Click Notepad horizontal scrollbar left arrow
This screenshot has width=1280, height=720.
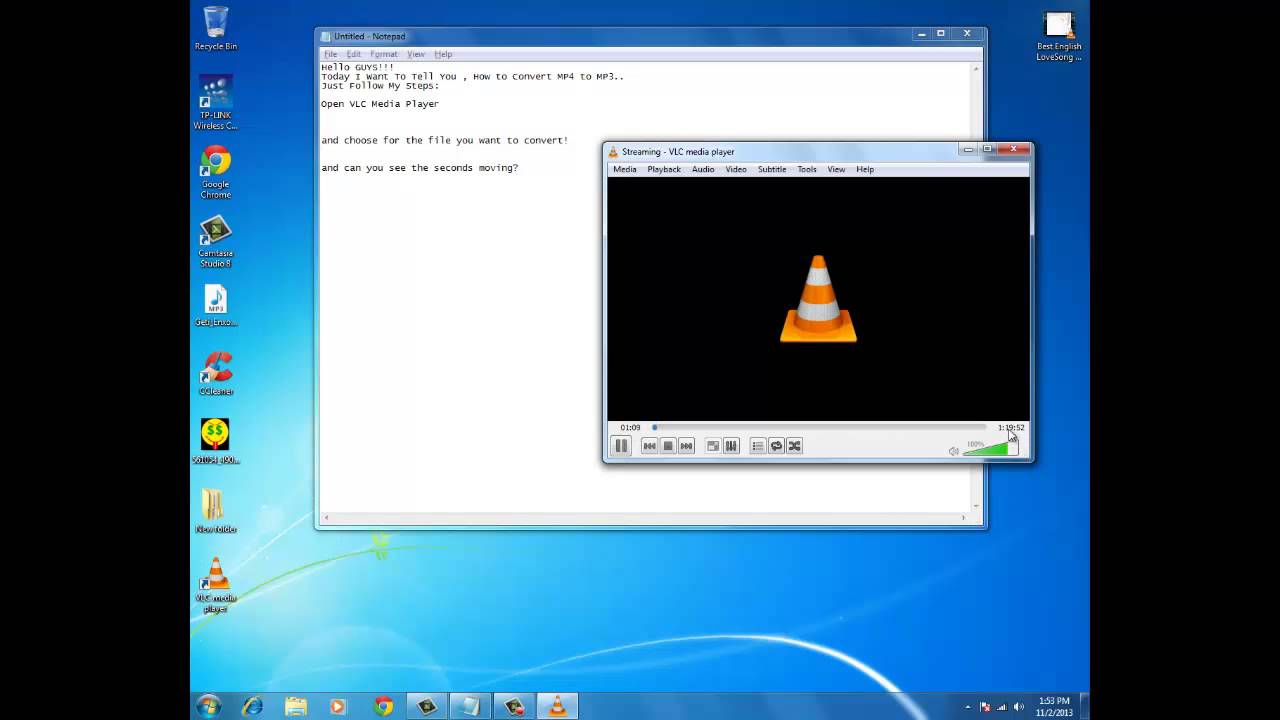pos(326,517)
